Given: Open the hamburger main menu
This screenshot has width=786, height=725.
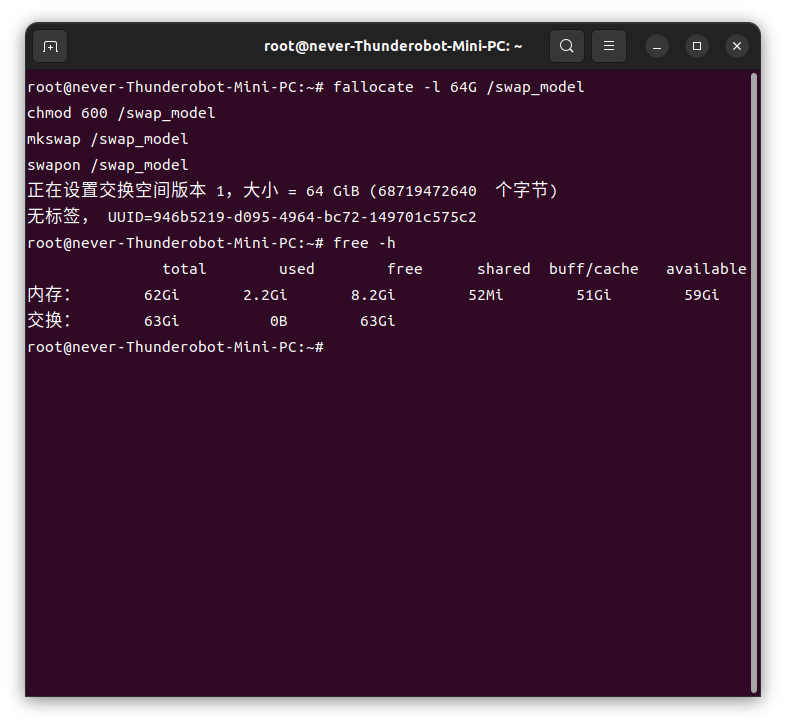Looking at the screenshot, I should 609,46.
